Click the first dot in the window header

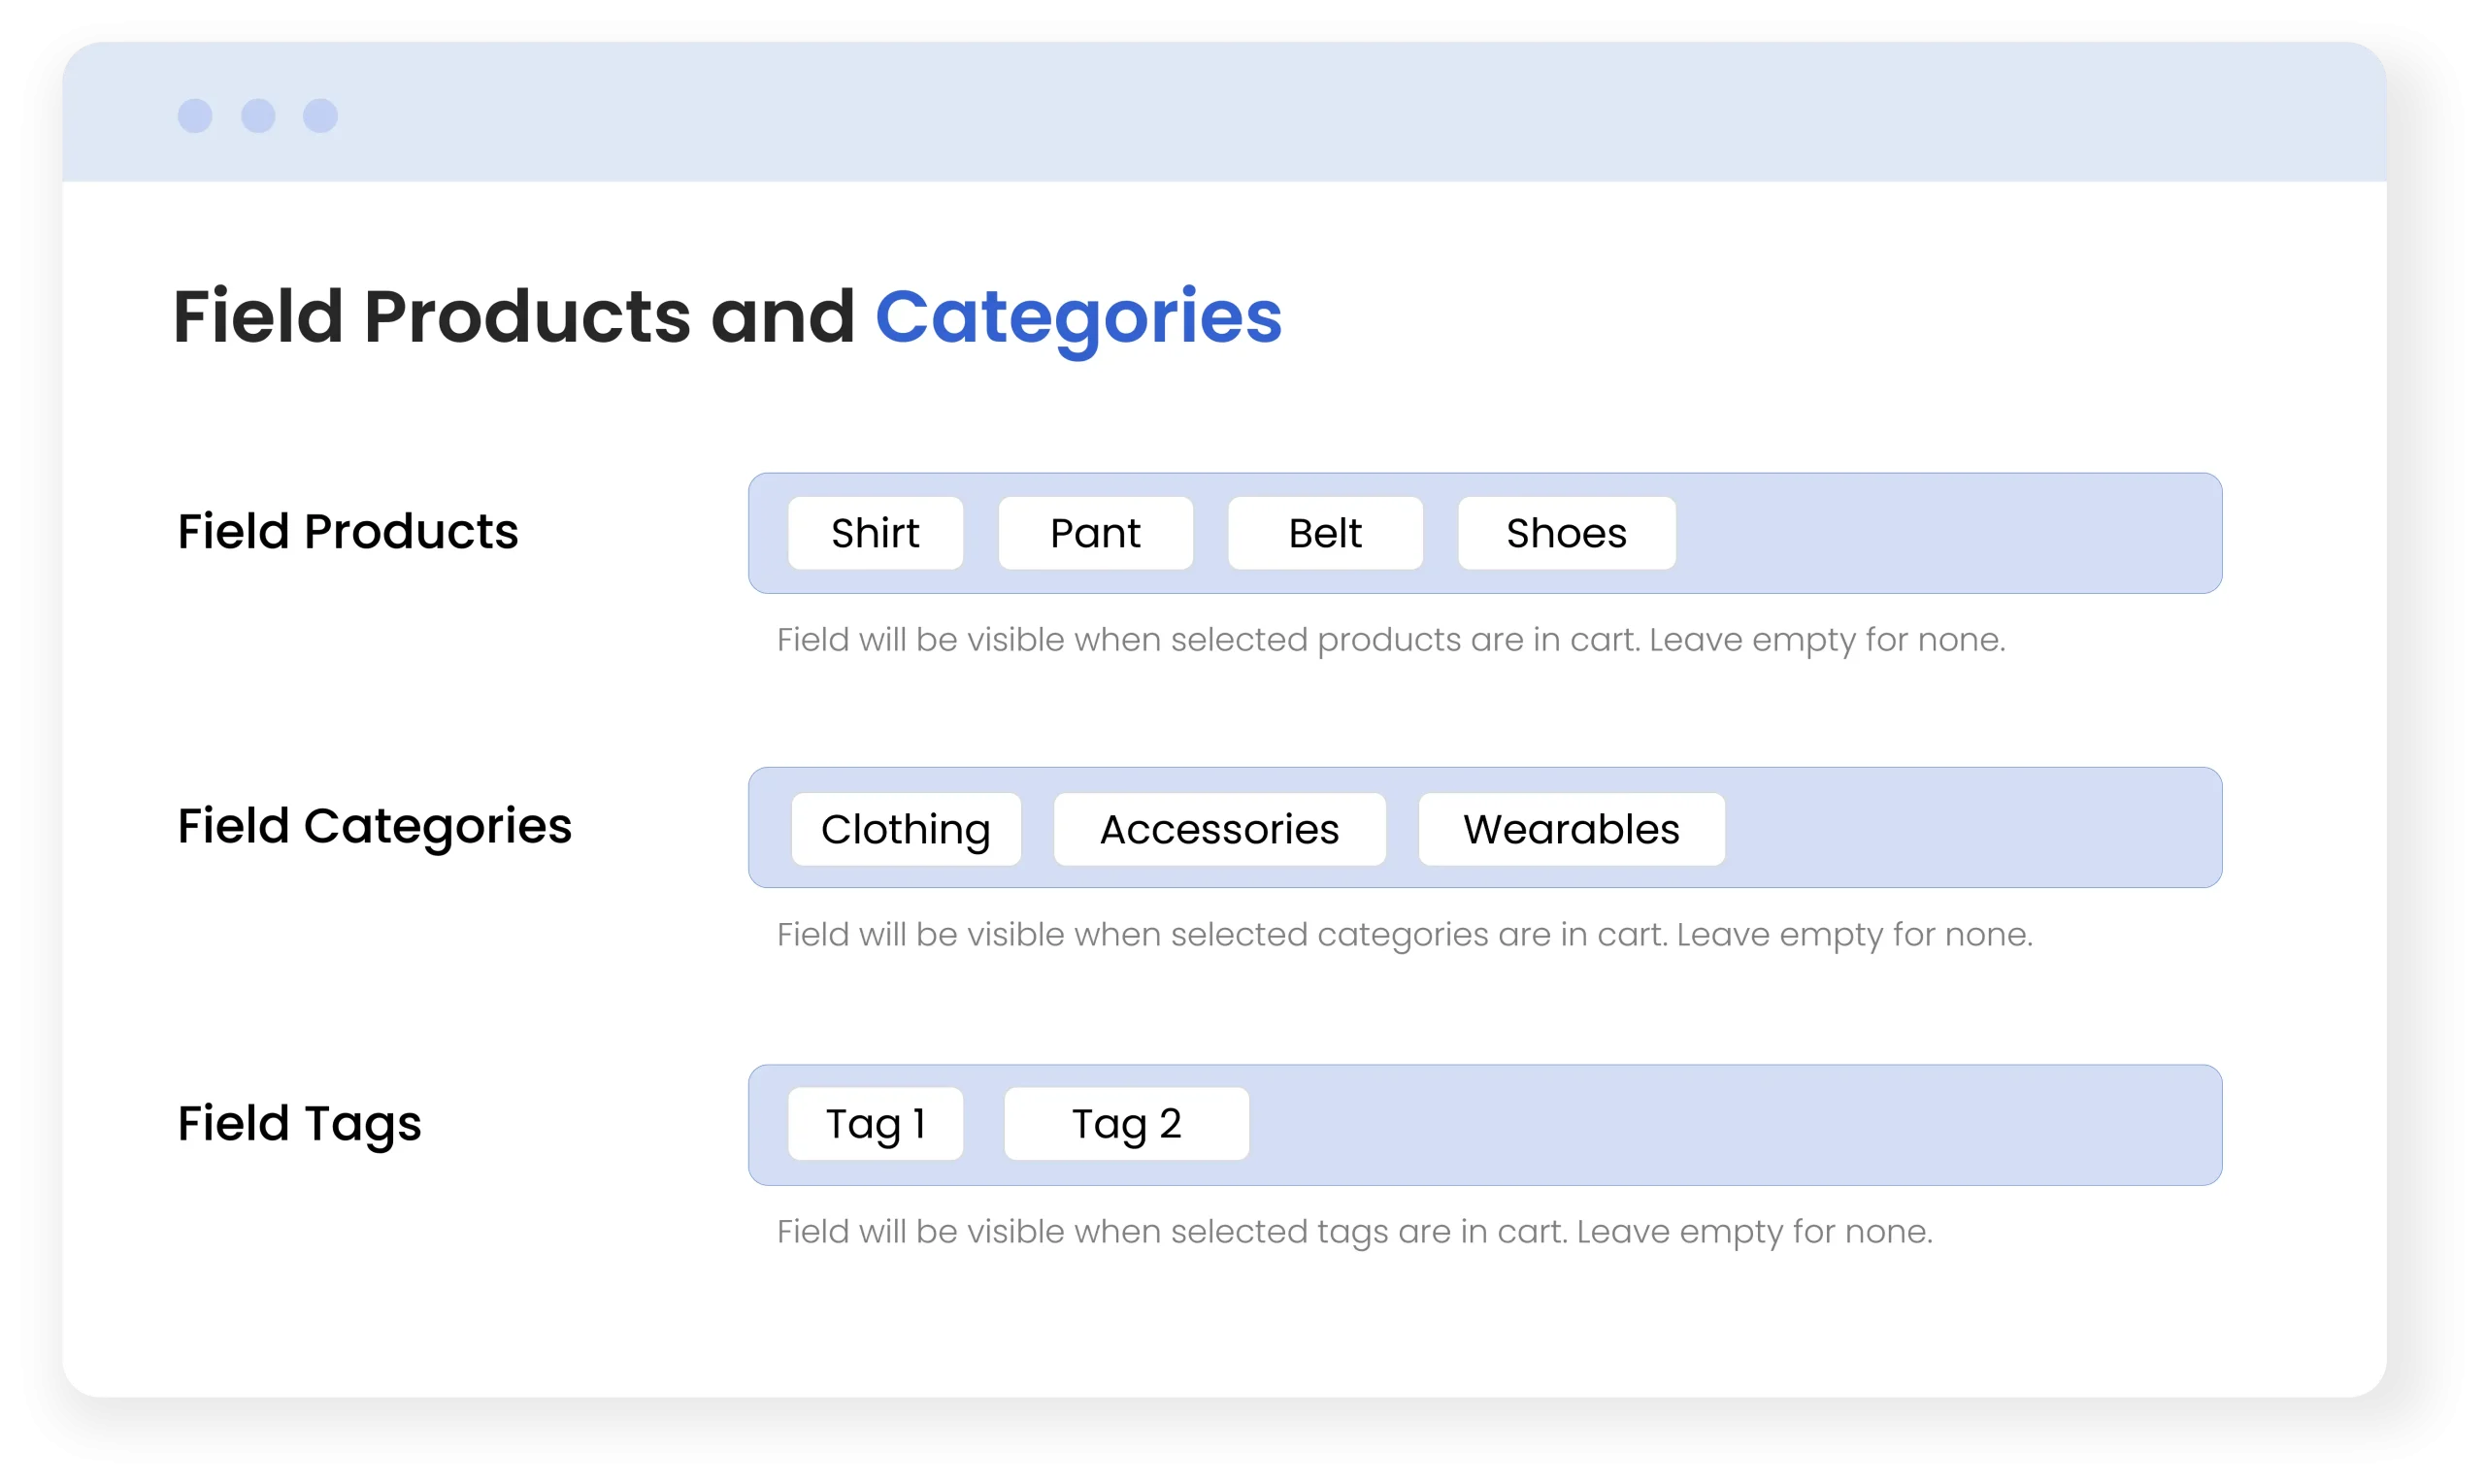(195, 116)
